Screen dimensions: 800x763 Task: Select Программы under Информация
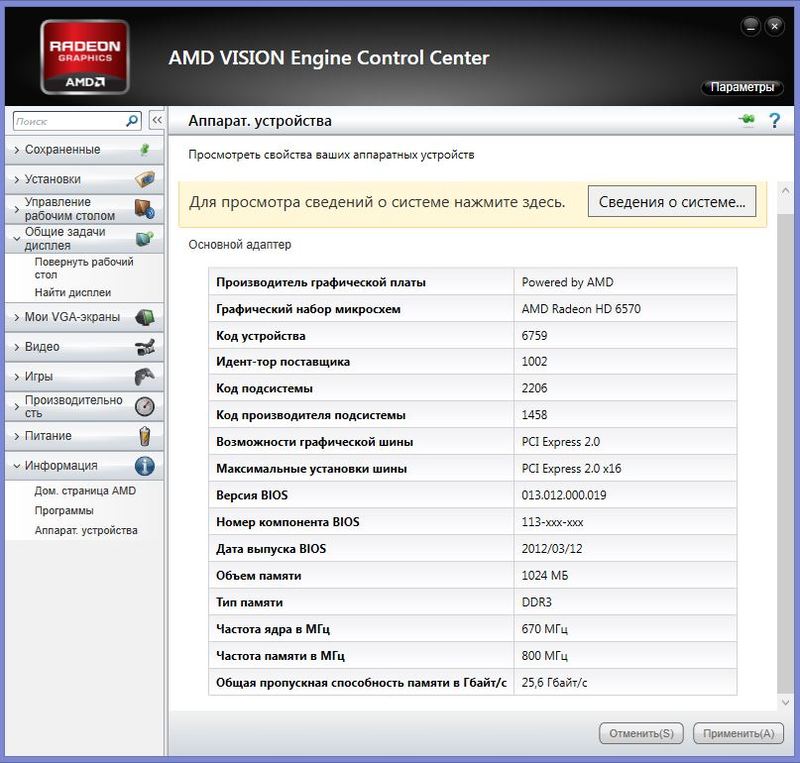[64, 511]
